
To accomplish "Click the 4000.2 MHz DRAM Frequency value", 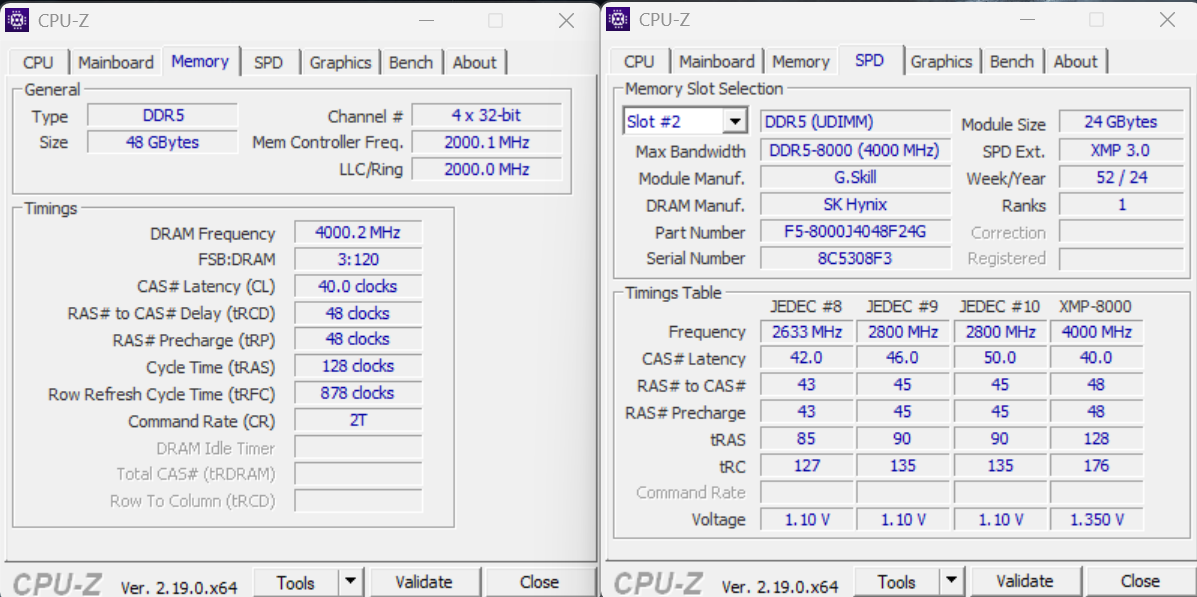I will [358, 233].
